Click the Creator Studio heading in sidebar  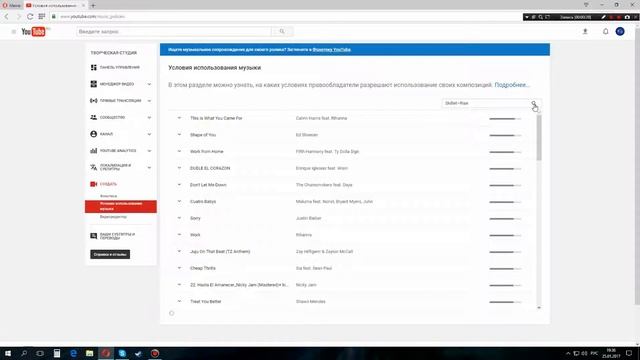coord(114,53)
